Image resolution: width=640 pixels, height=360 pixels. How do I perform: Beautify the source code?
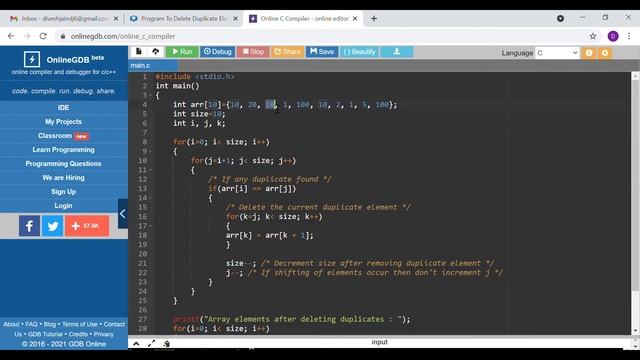pos(359,51)
